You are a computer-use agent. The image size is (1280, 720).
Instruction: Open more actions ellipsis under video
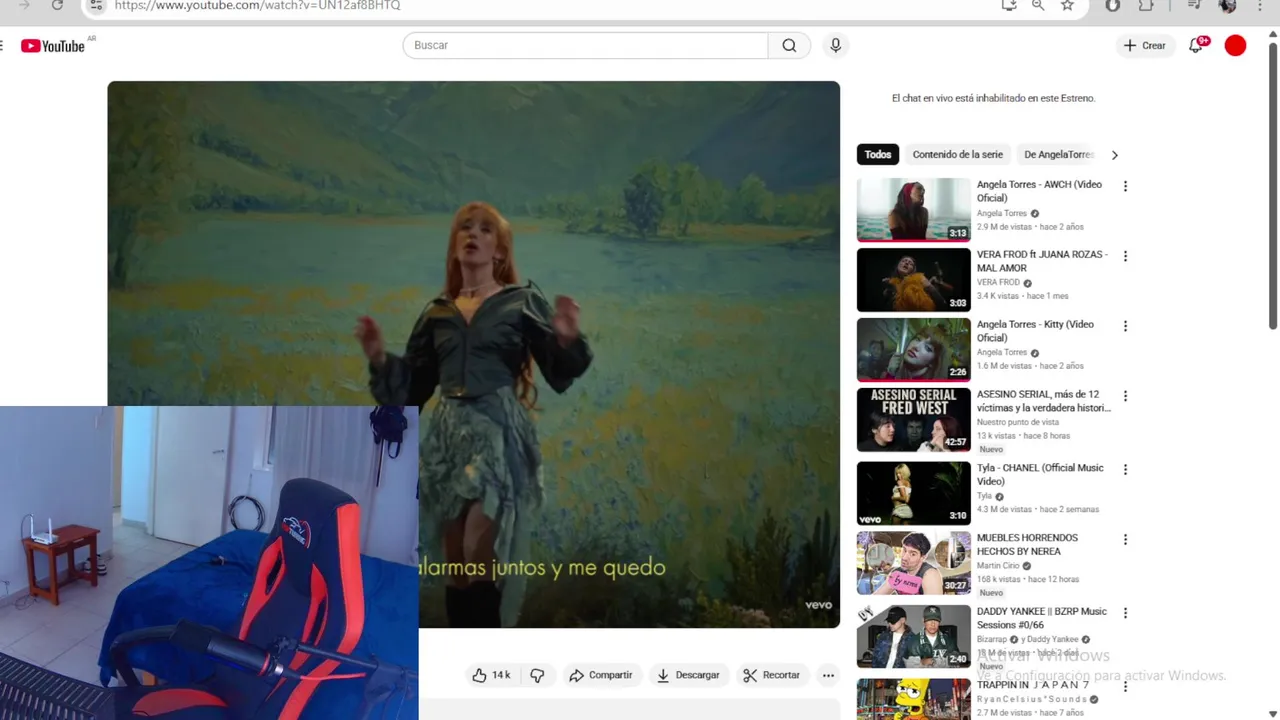(x=828, y=675)
